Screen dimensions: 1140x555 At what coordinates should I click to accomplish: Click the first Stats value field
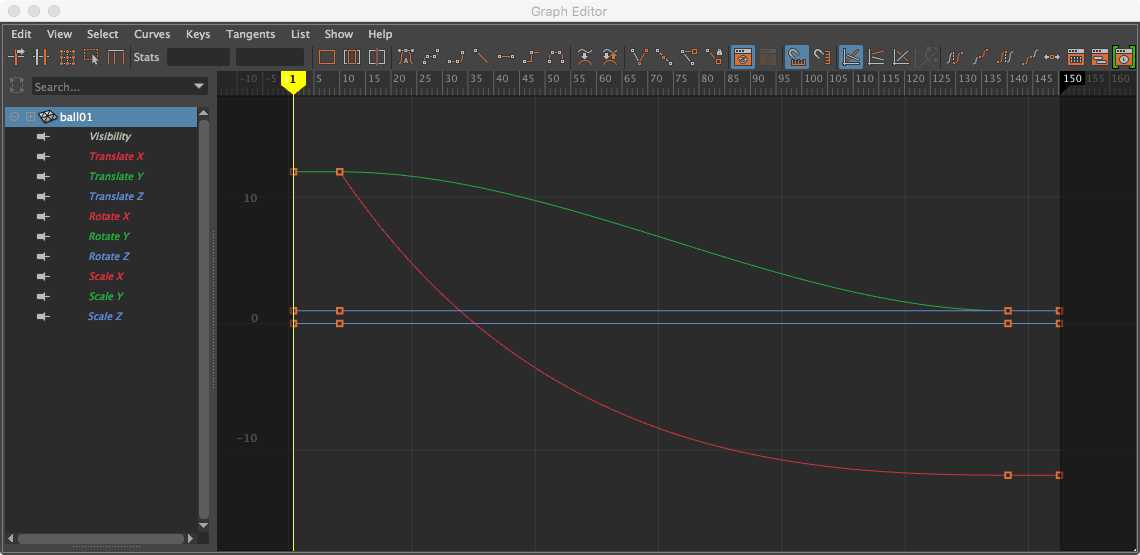pyautogui.click(x=198, y=57)
